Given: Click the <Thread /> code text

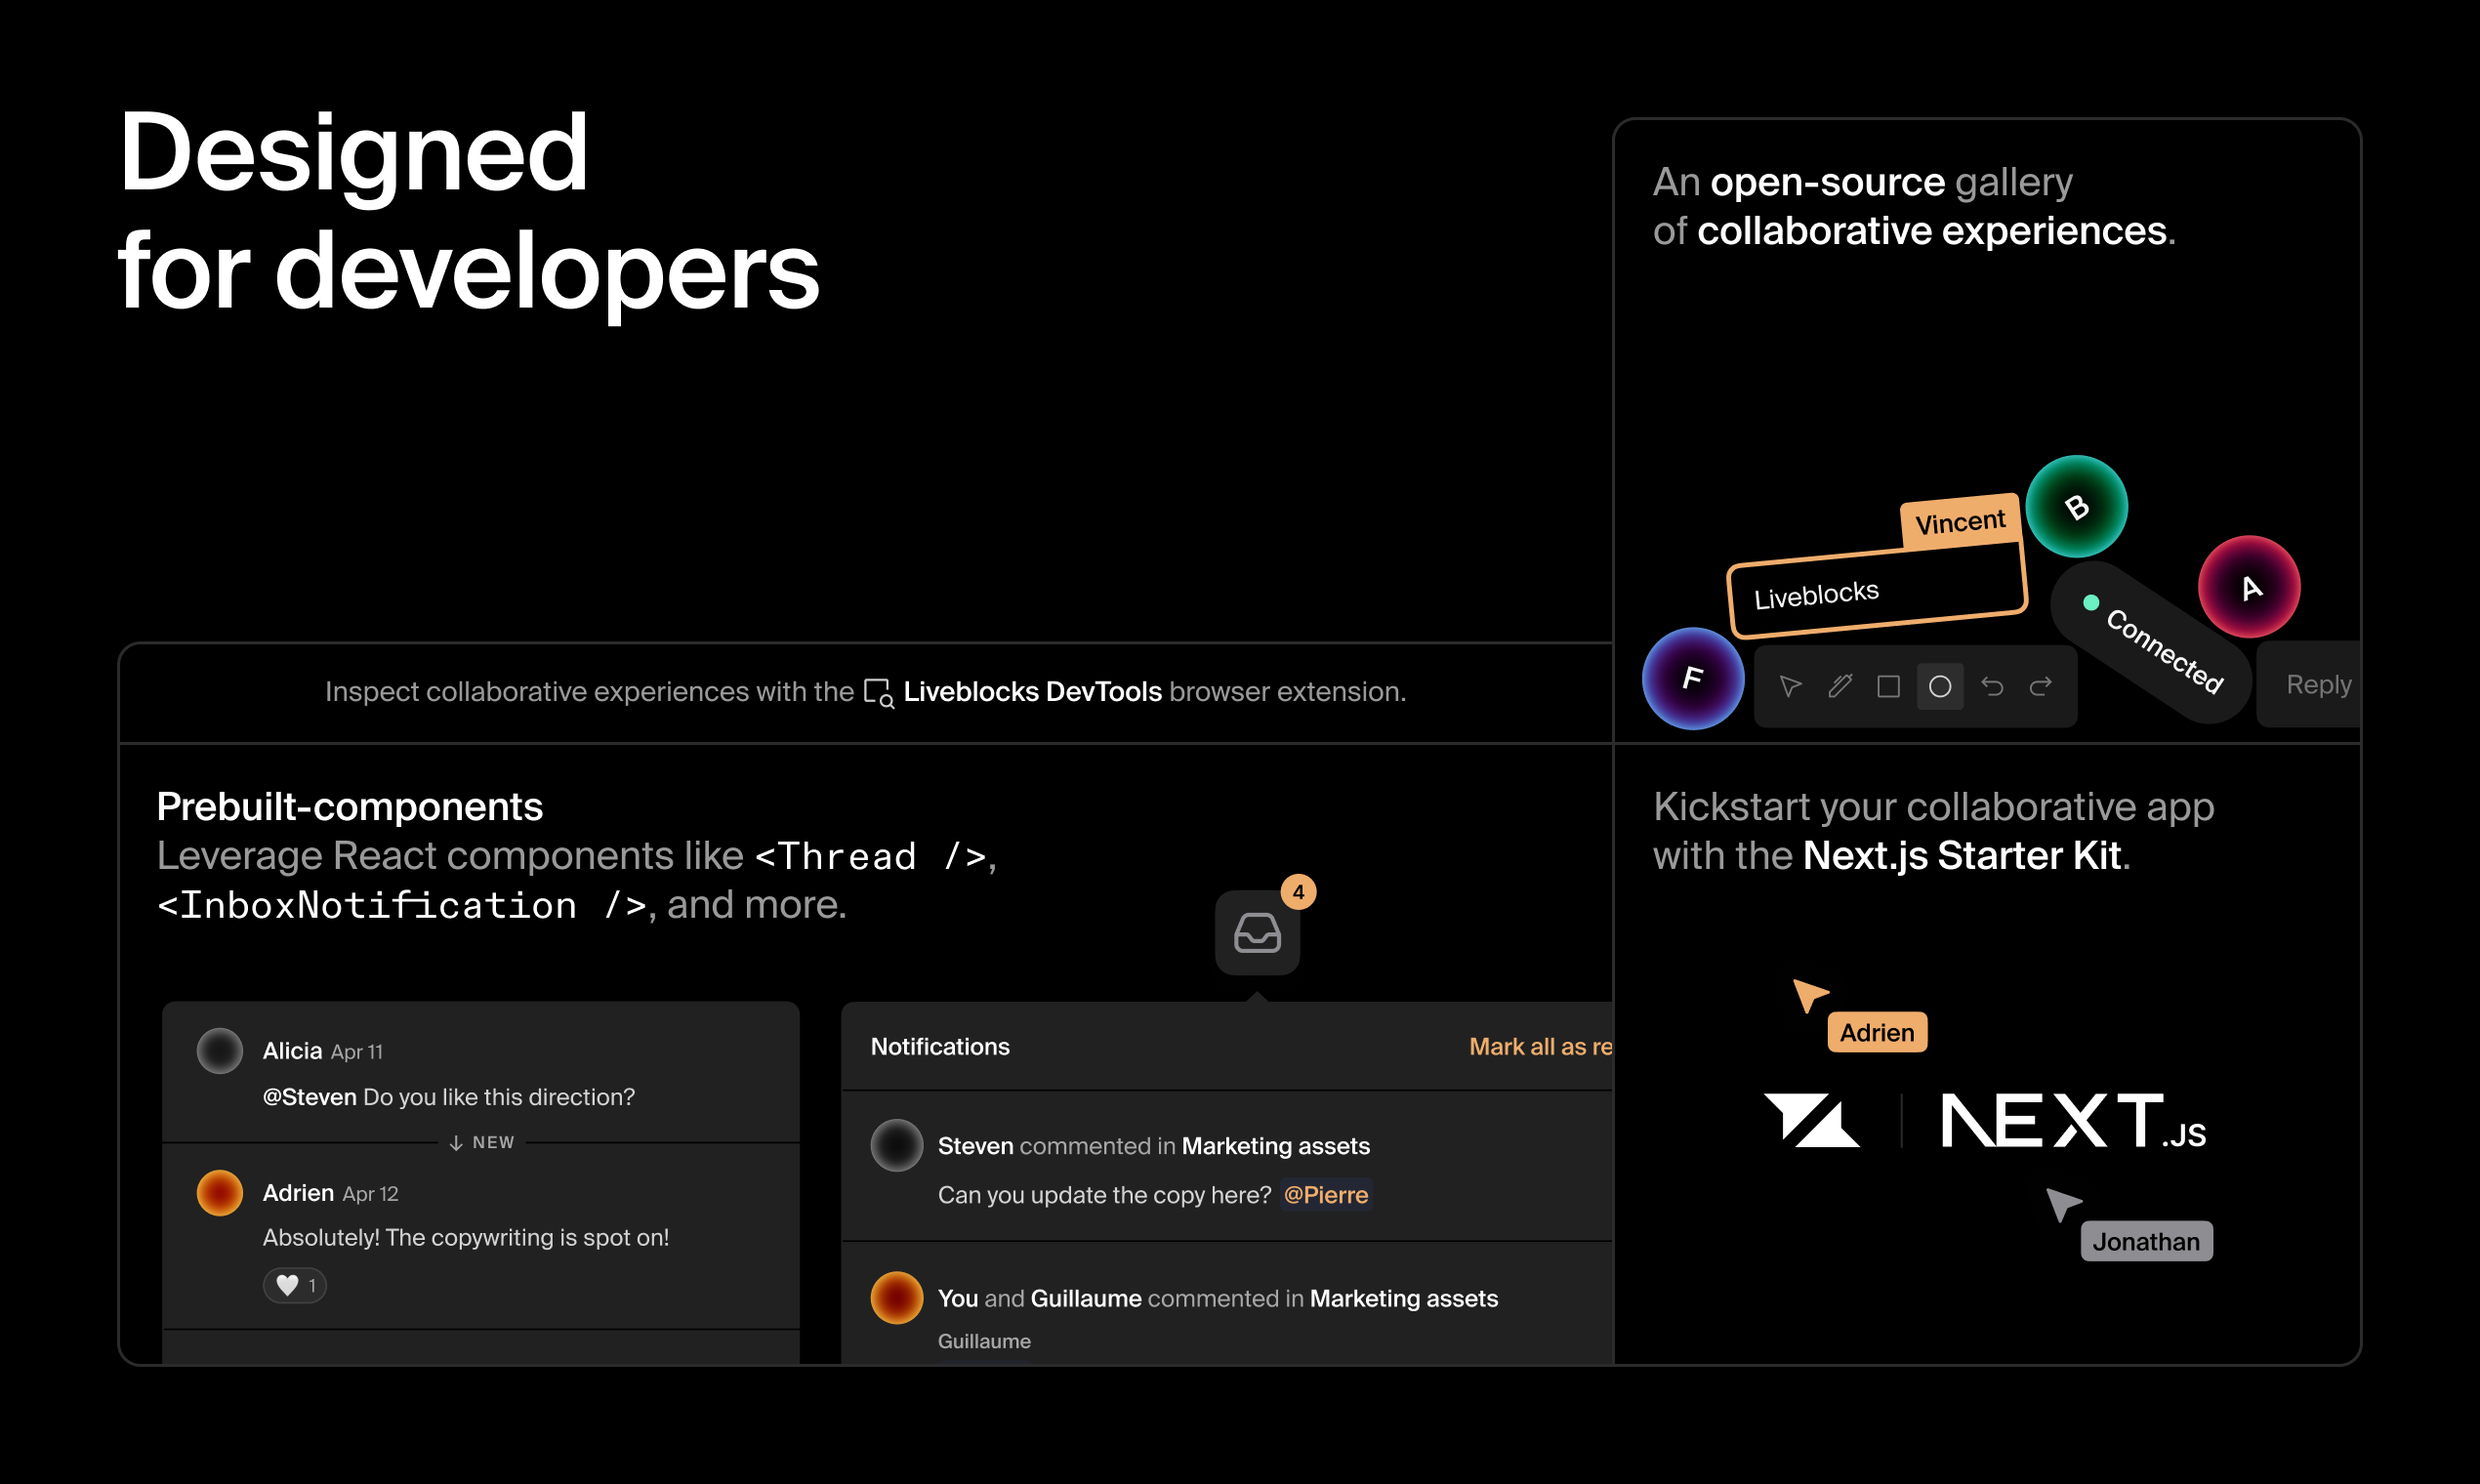Looking at the screenshot, I should tap(871, 856).
